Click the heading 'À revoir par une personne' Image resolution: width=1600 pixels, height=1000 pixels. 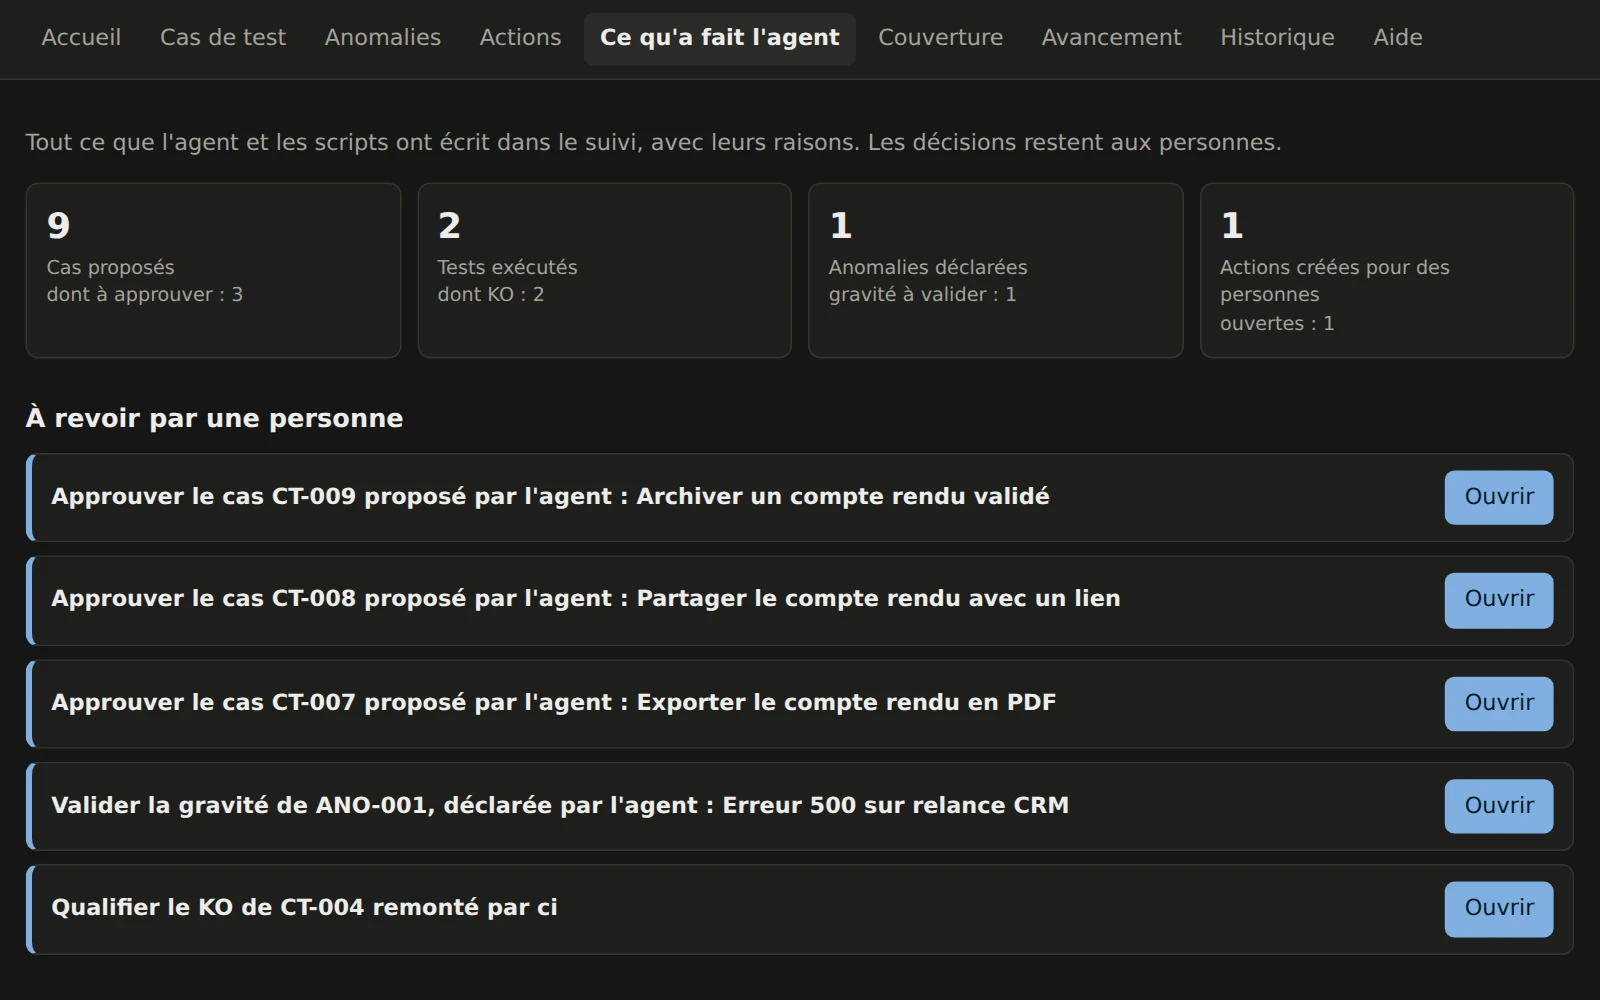coord(214,418)
